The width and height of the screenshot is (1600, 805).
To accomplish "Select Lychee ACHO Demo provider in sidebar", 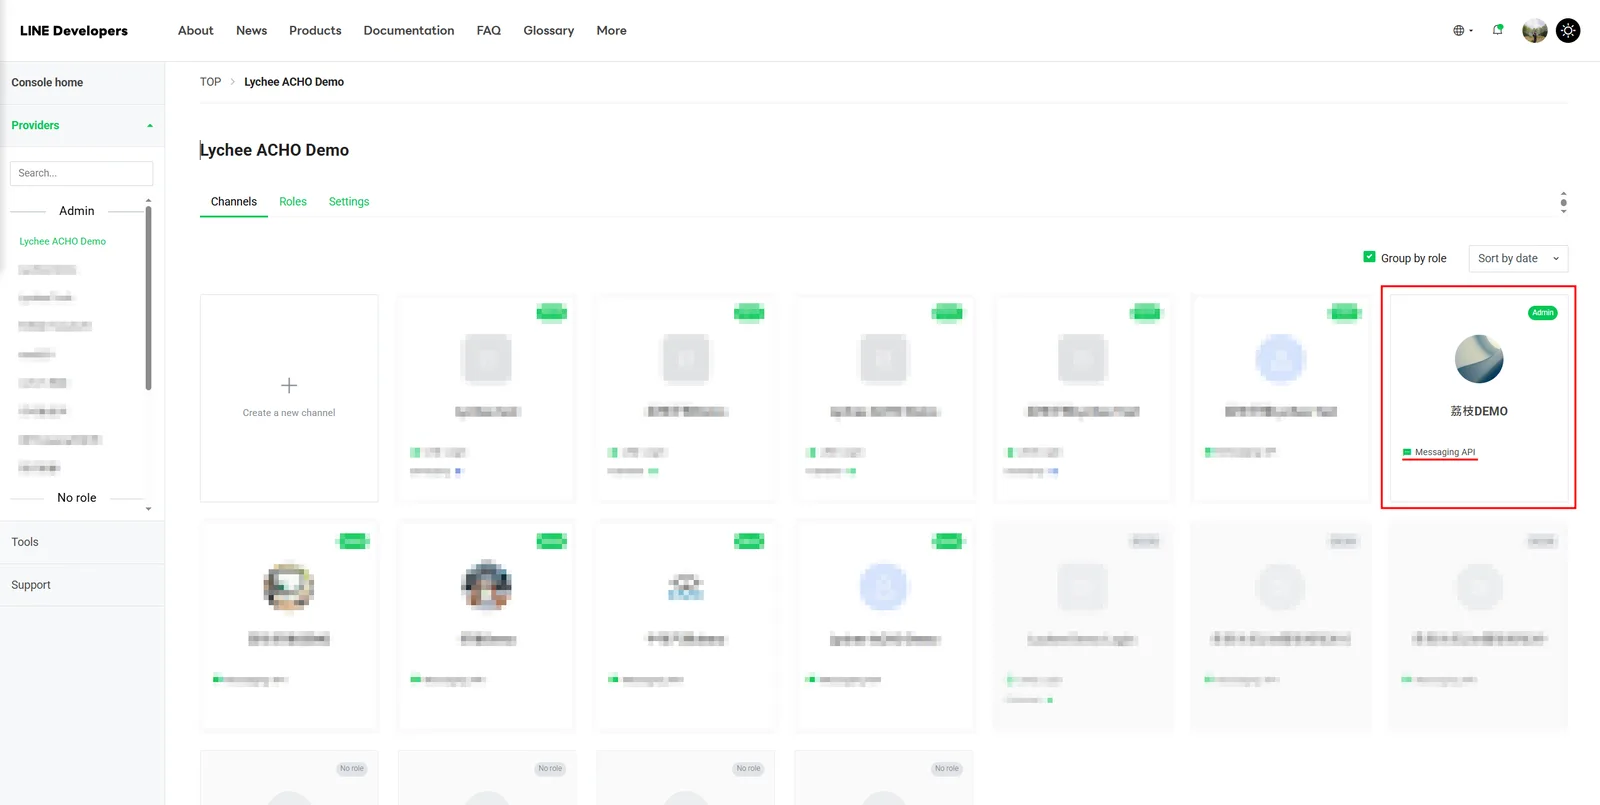I will coord(62,242).
